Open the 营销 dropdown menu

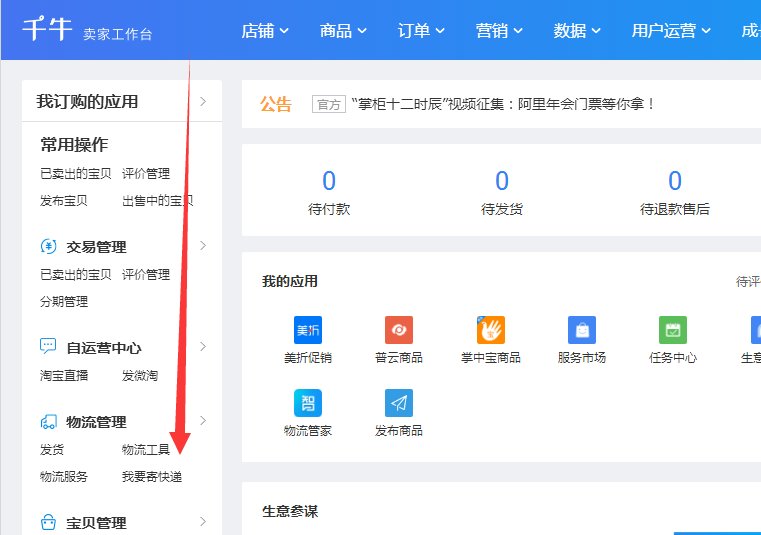[499, 31]
